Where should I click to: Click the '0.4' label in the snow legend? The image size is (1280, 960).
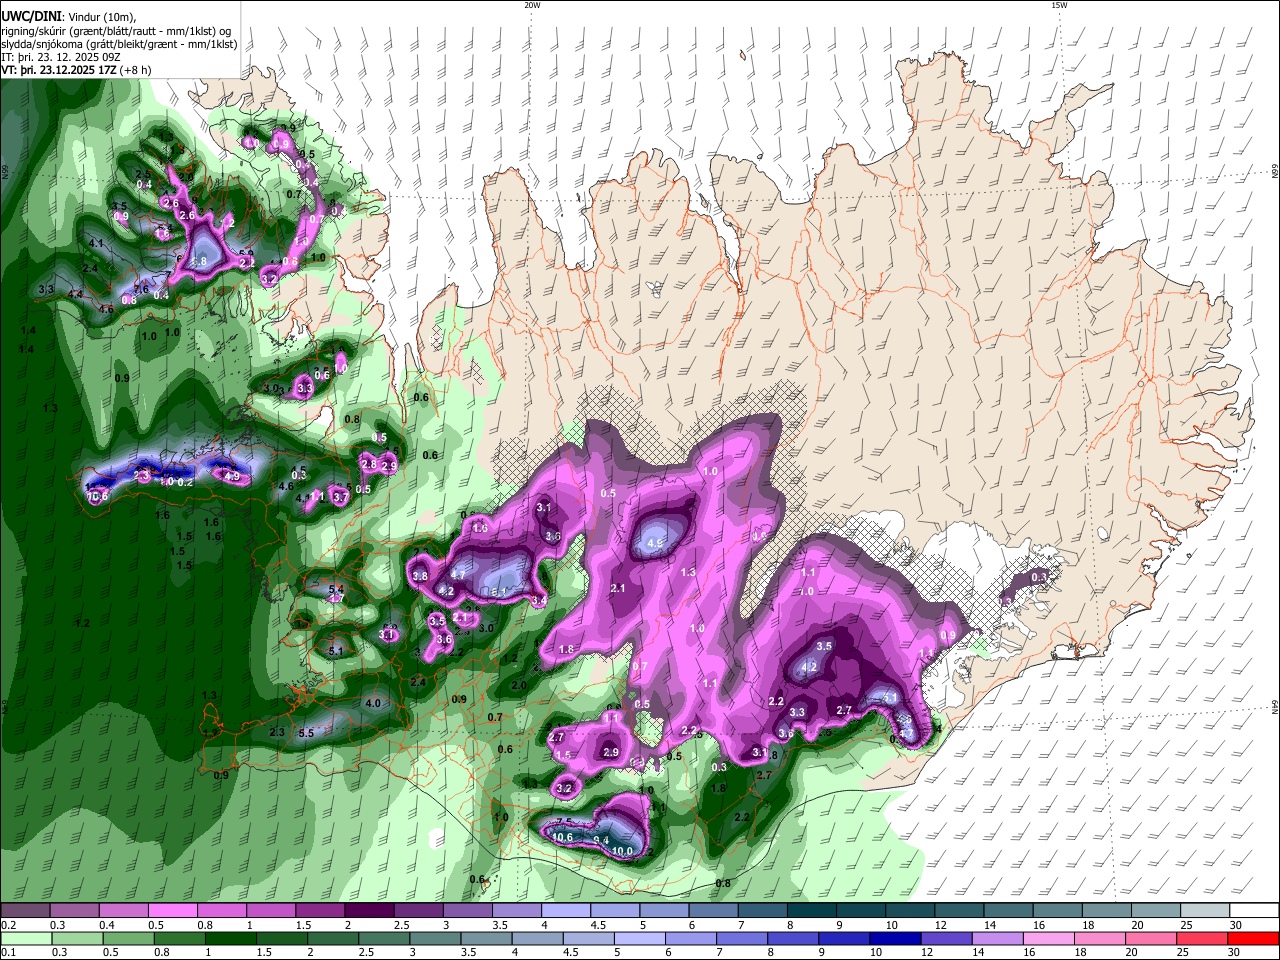[x=106, y=925]
